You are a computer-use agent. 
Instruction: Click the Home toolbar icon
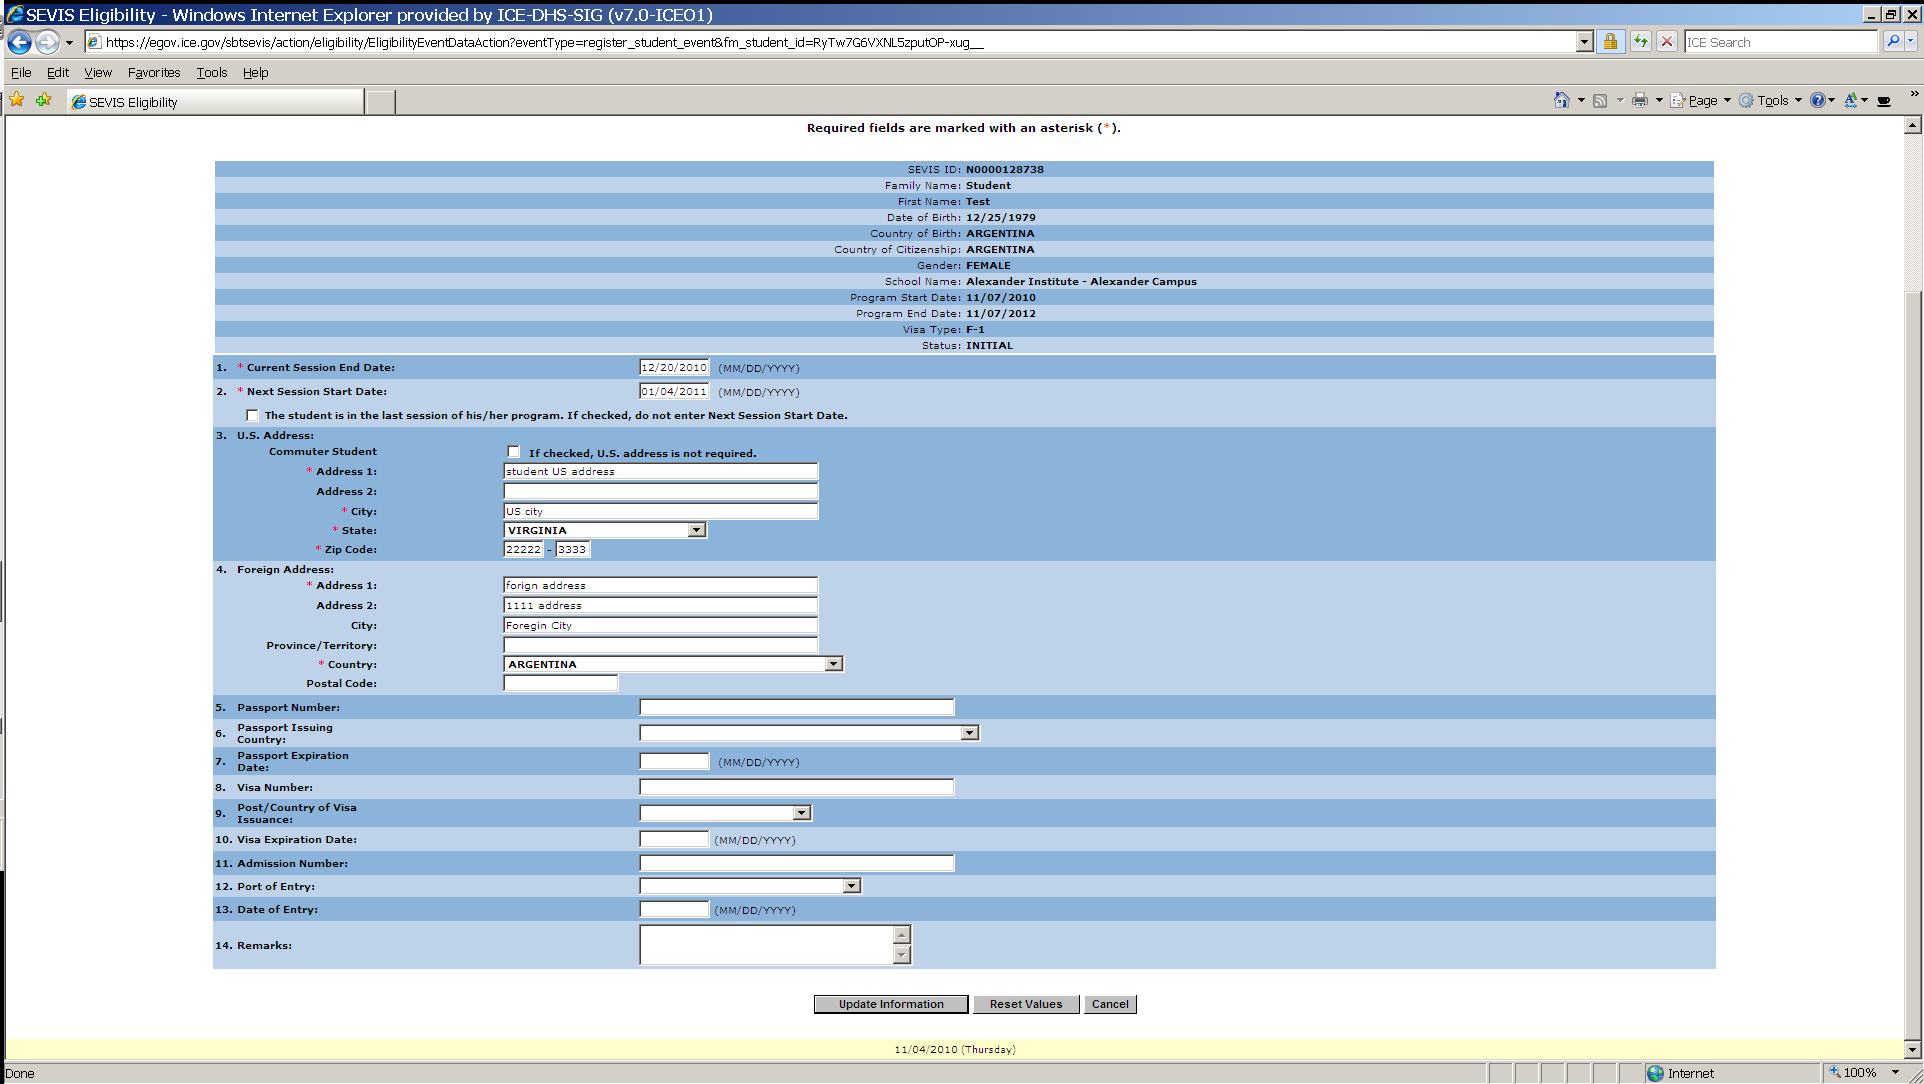[1561, 100]
